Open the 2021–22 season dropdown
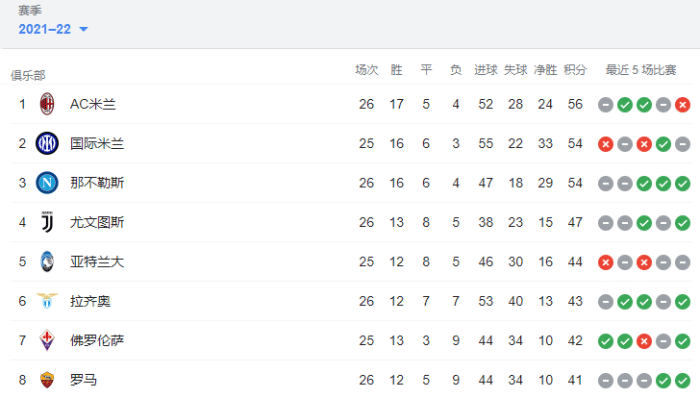 pos(53,29)
